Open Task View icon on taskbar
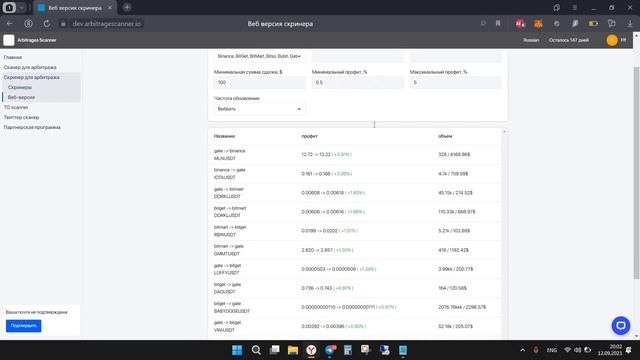Screen dimensions: 640x360 click(x=274, y=350)
